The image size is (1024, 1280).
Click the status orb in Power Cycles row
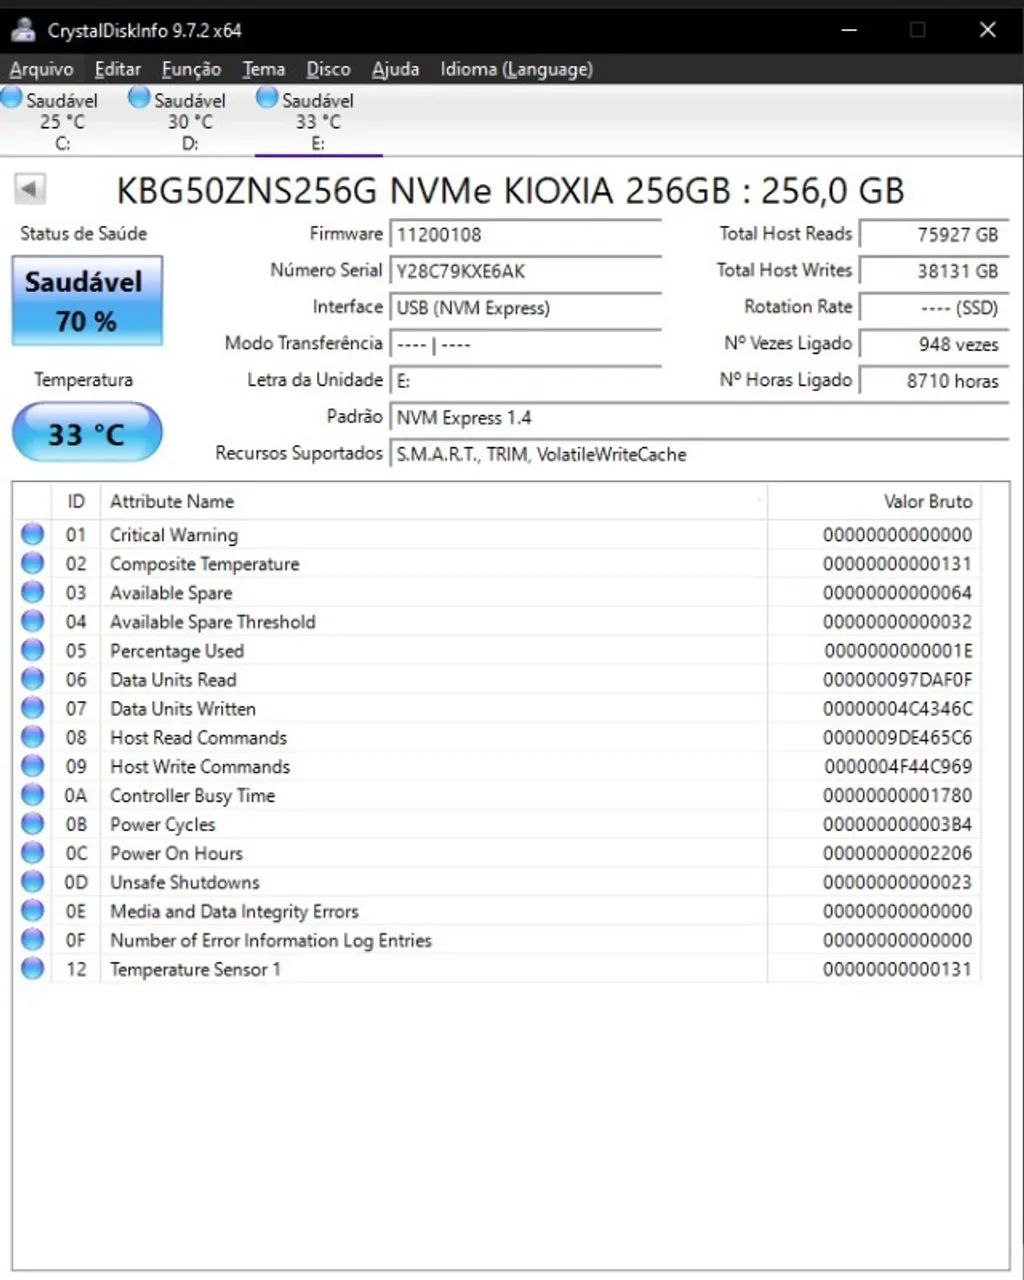click(x=33, y=824)
